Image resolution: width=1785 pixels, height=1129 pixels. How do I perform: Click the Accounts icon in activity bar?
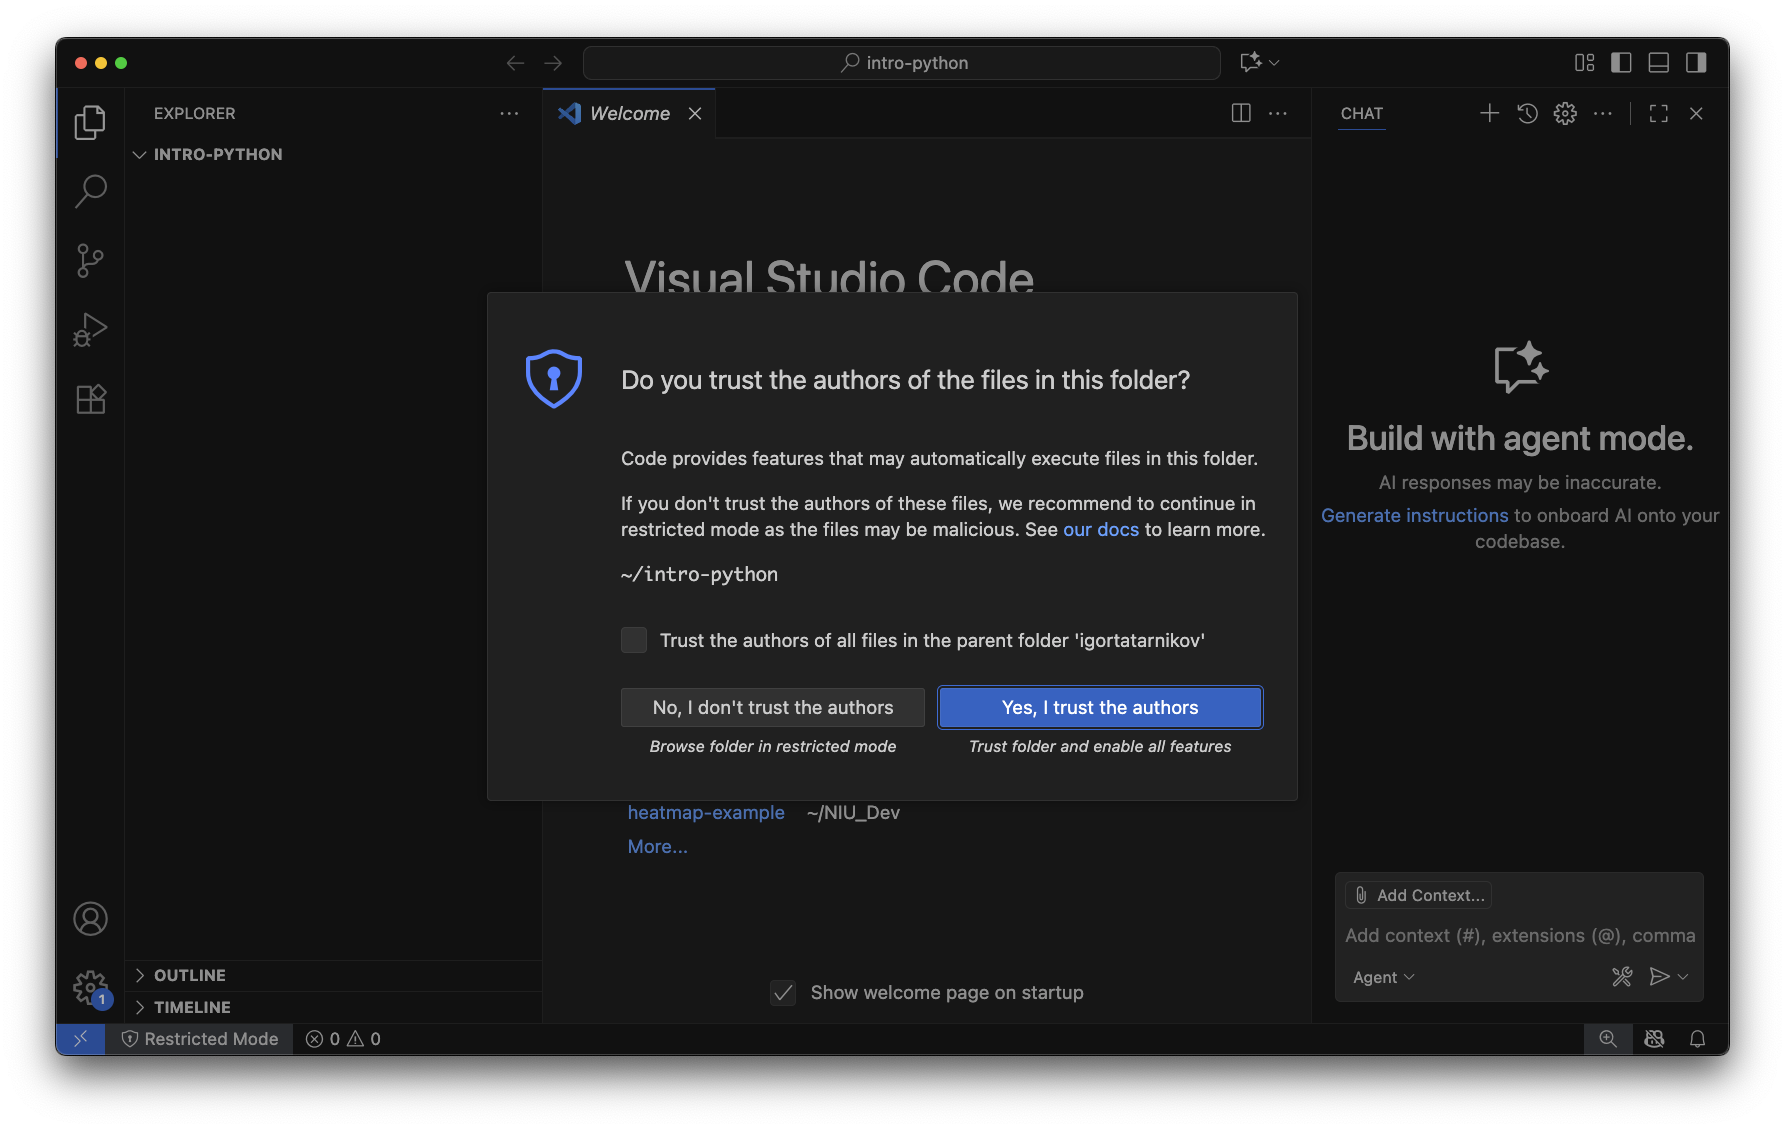[90, 919]
